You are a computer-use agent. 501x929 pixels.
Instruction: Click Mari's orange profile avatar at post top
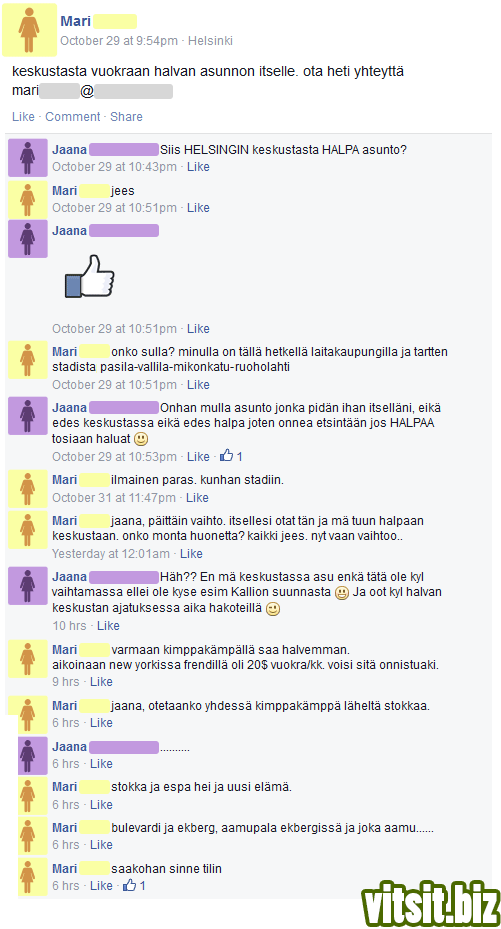pos(29,30)
